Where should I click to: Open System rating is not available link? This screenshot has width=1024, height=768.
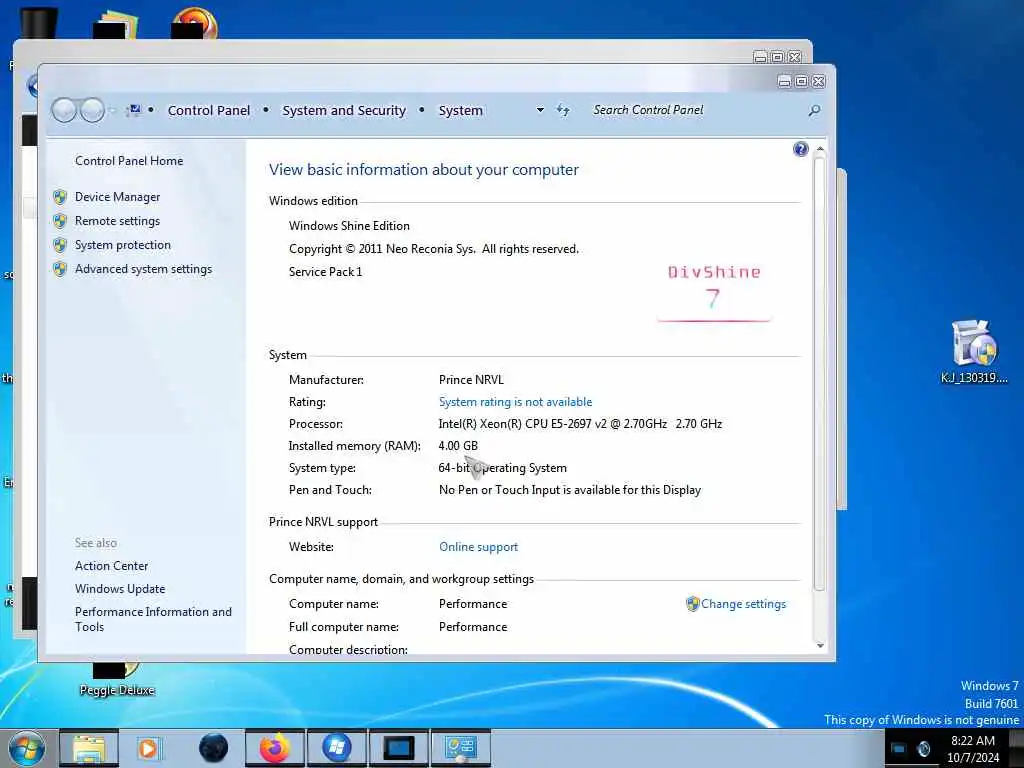515,402
